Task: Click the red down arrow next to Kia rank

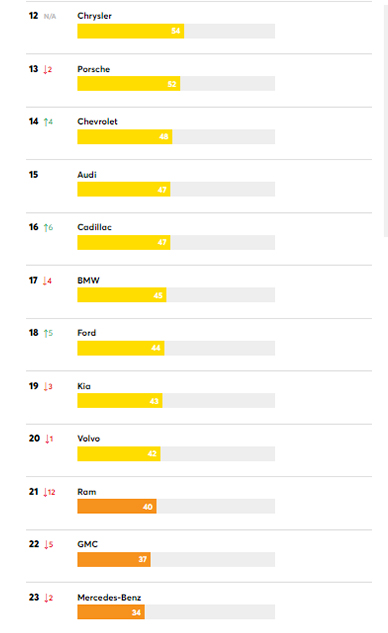Action: 48,387
